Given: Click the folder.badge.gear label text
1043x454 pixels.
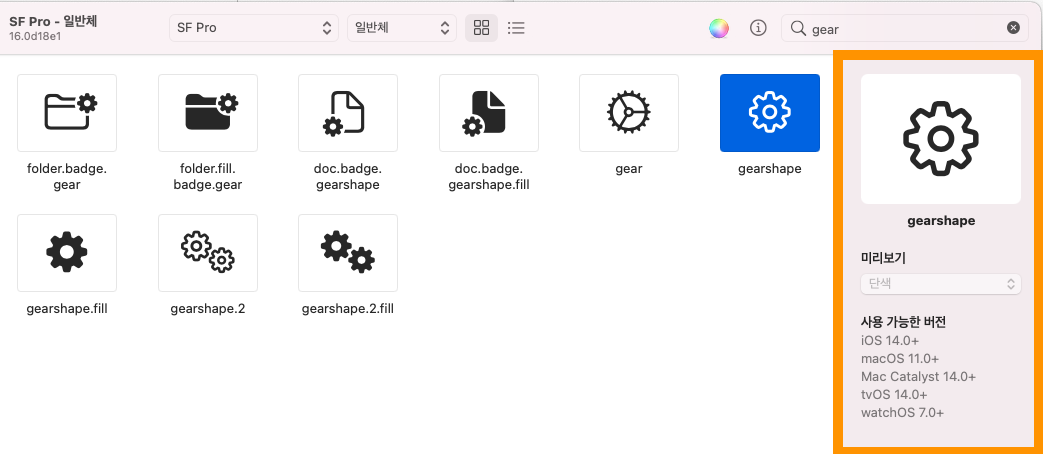Looking at the screenshot, I should click(67, 177).
